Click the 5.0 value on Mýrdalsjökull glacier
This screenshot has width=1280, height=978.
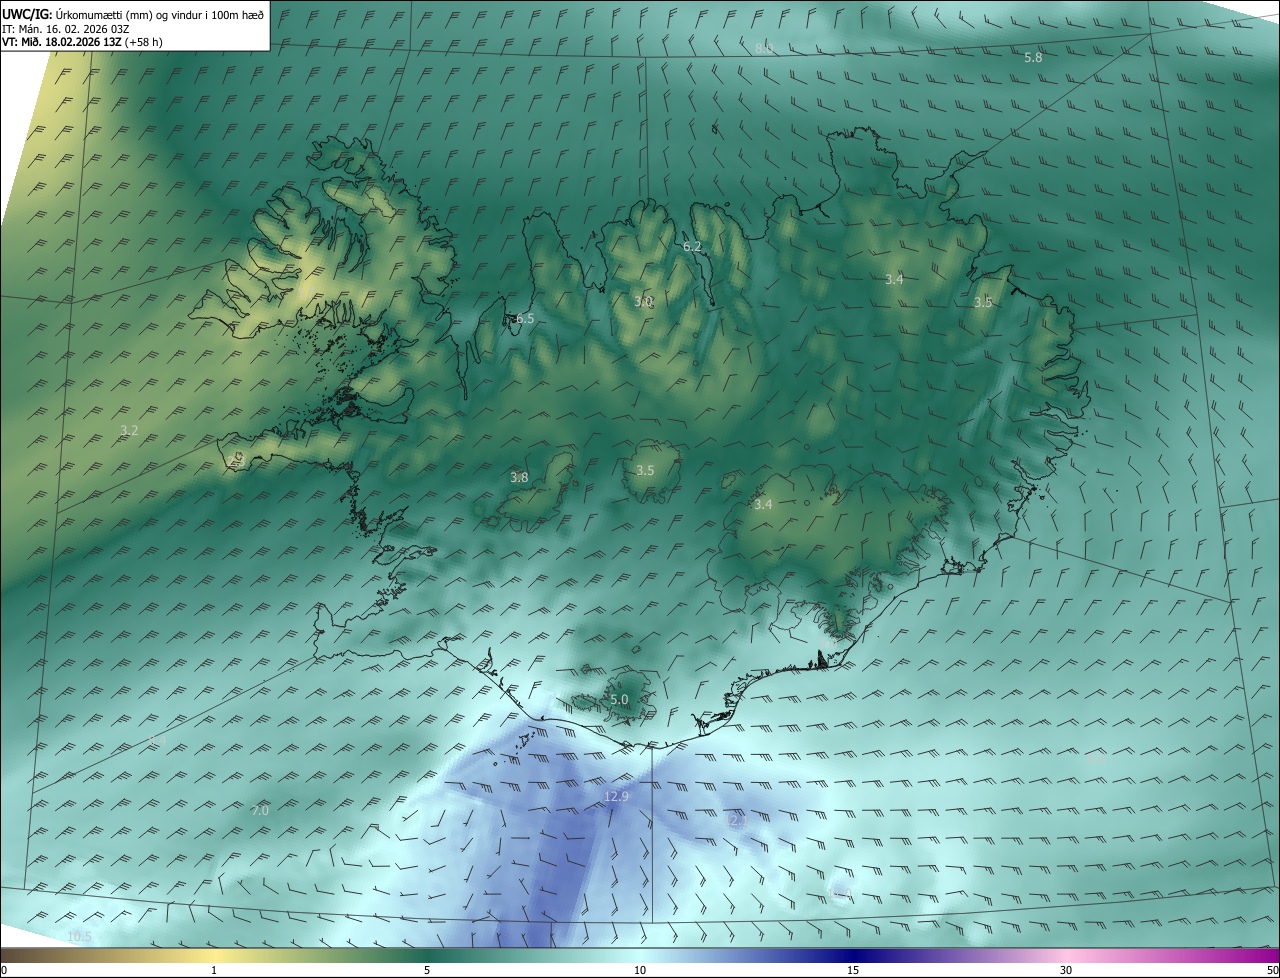[619, 700]
